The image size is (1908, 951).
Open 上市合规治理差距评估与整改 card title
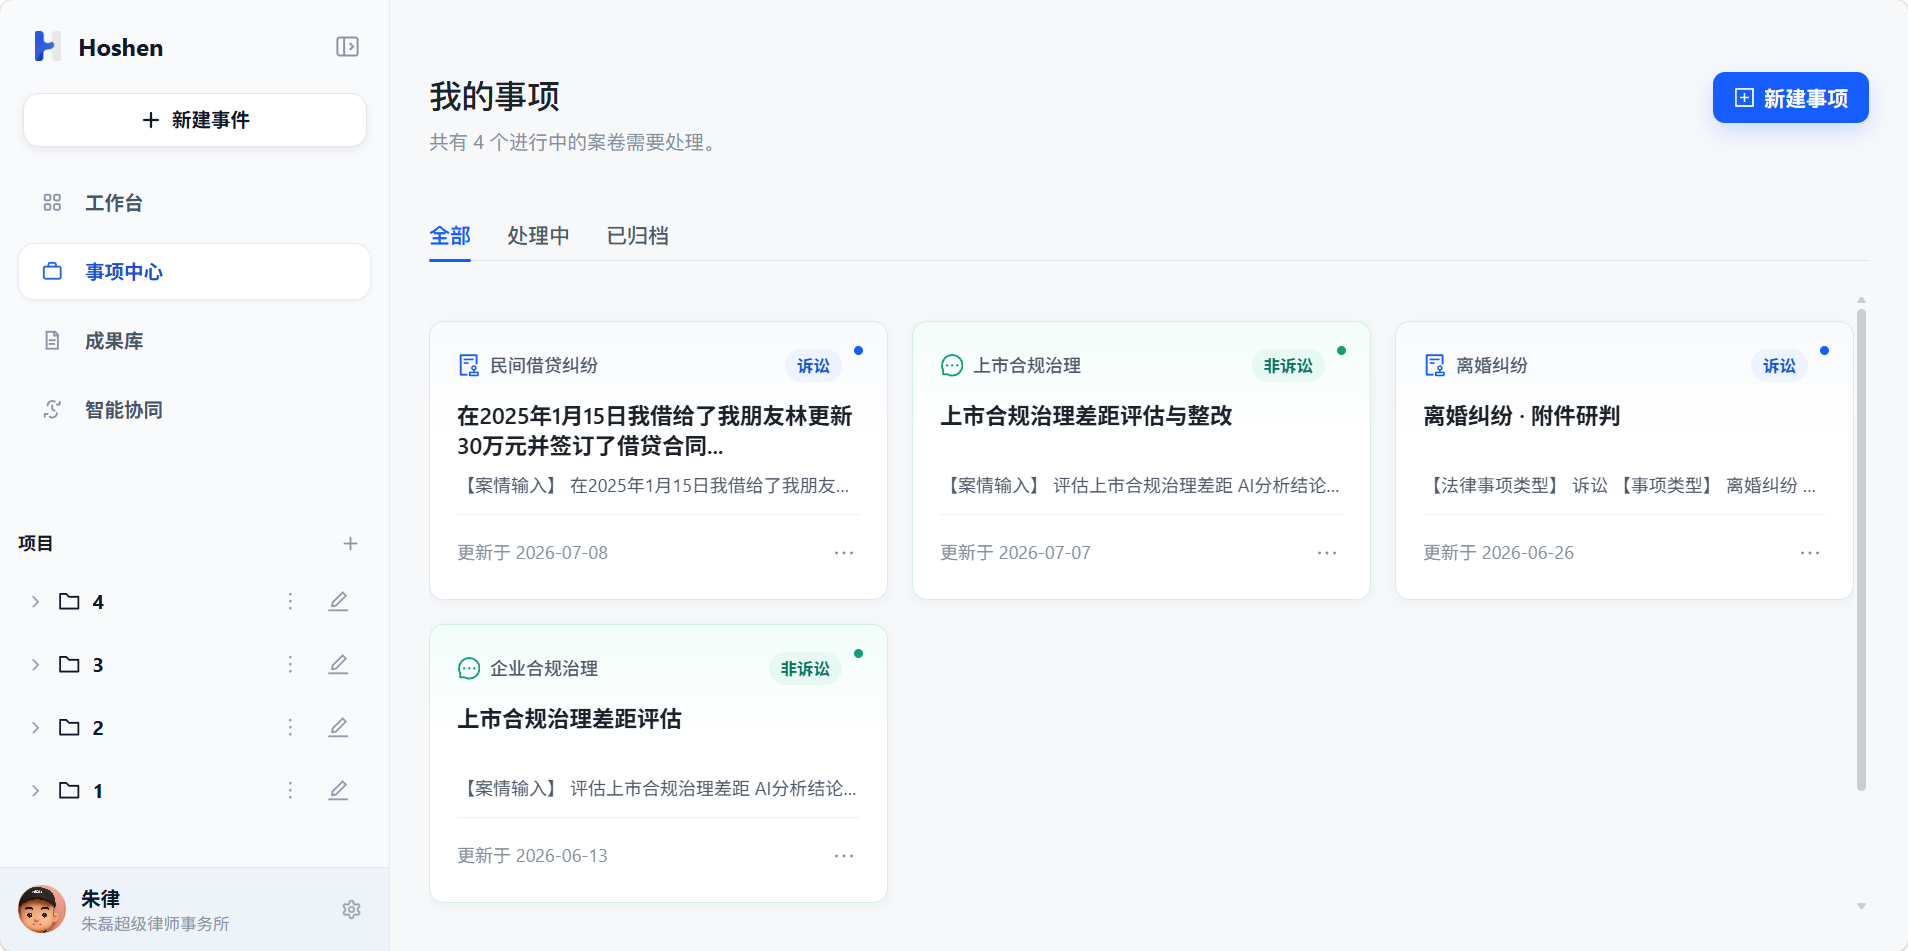click(x=1086, y=416)
